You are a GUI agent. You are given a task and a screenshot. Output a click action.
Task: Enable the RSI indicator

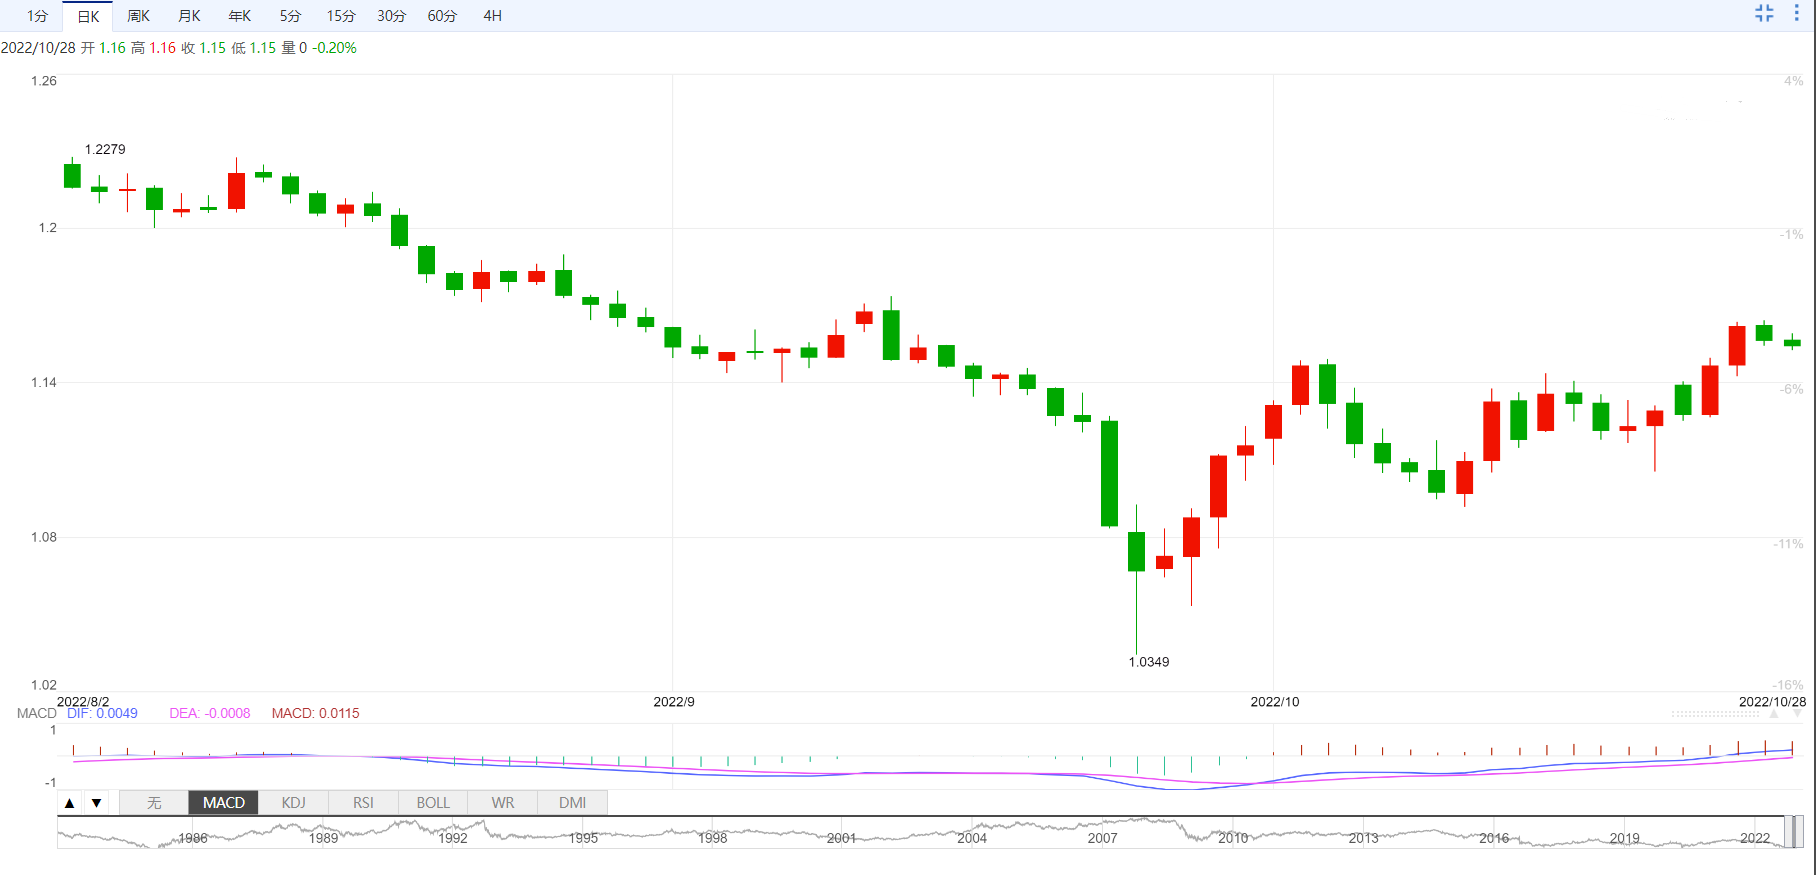coord(363,802)
